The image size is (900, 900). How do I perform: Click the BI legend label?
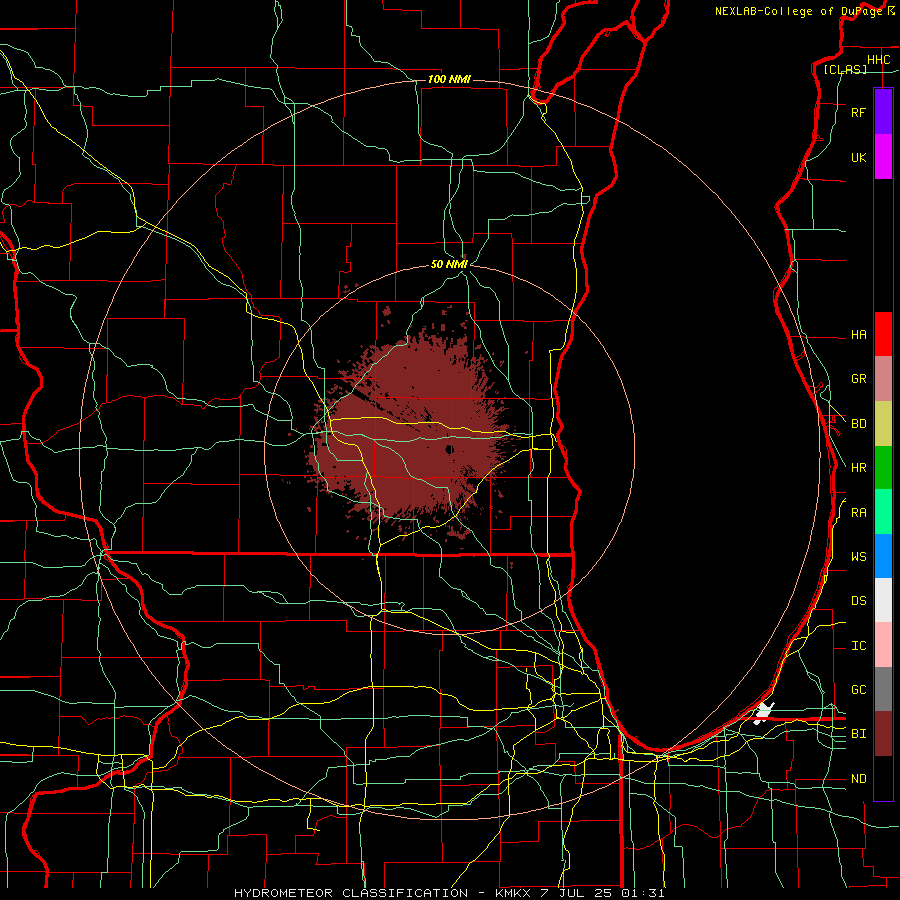[858, 734]
